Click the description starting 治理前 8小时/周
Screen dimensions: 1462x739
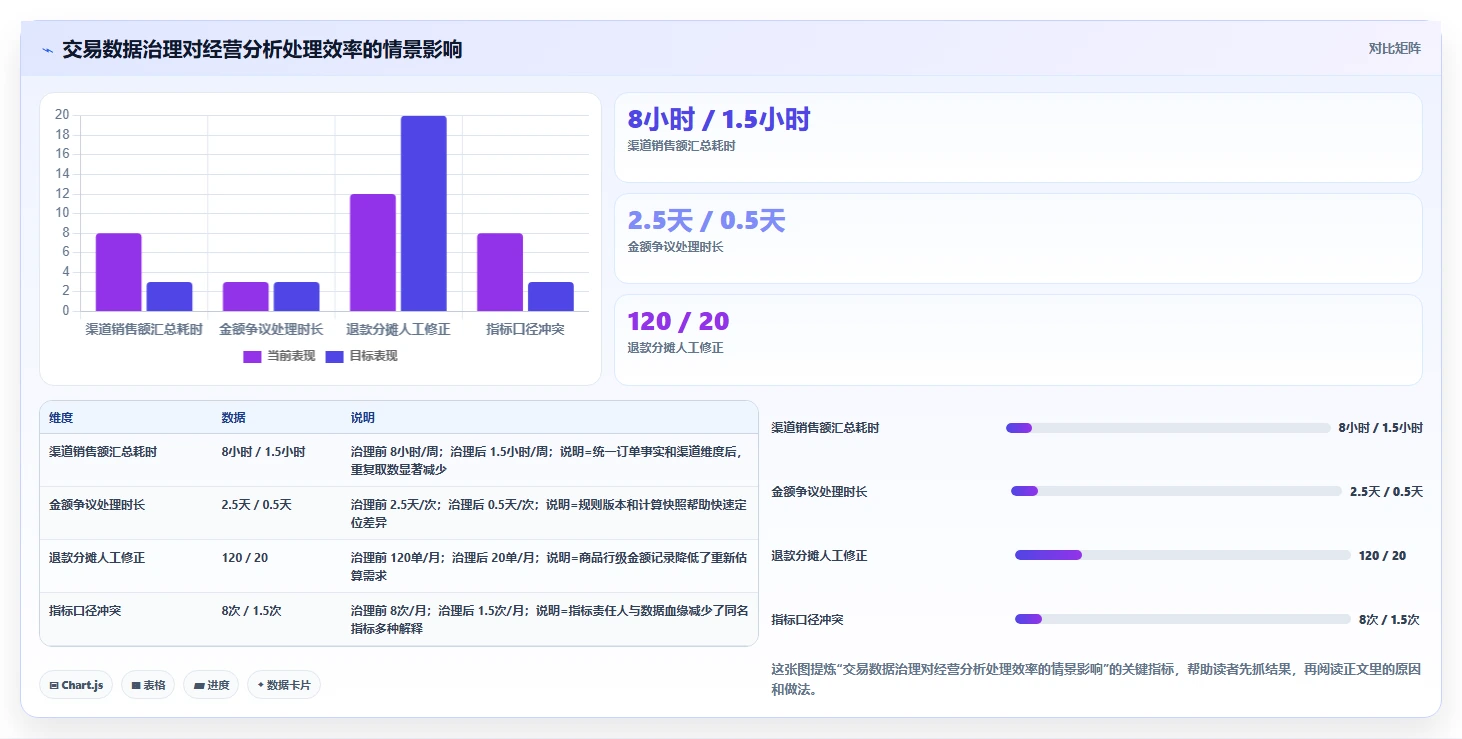pyautogui.click(x=548, y=461)
